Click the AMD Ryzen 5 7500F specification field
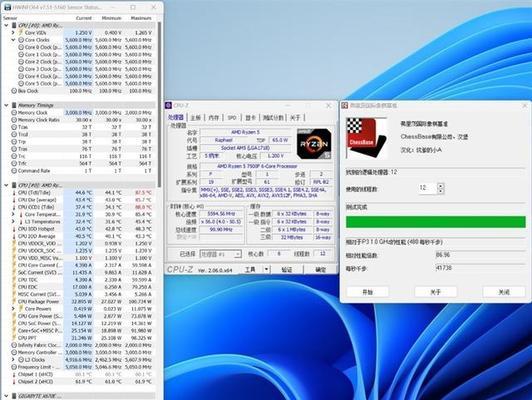Image resolution: width=532 pixels, height=400 pixels. click(x=257, y=166)
